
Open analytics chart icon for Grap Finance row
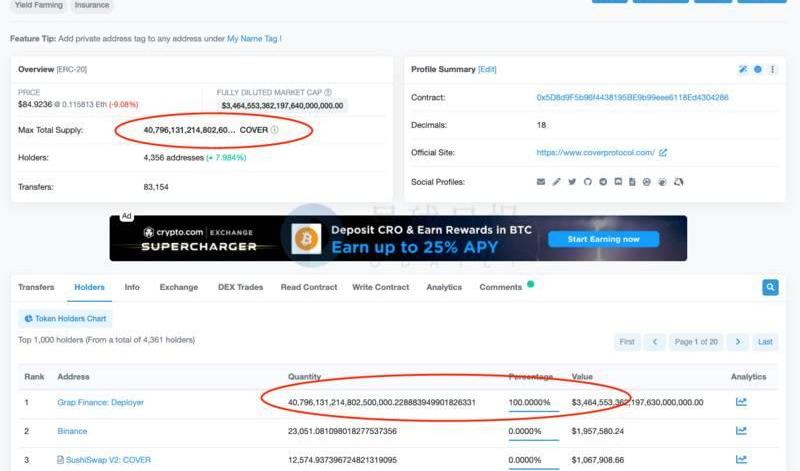click(x=741, y=402)
